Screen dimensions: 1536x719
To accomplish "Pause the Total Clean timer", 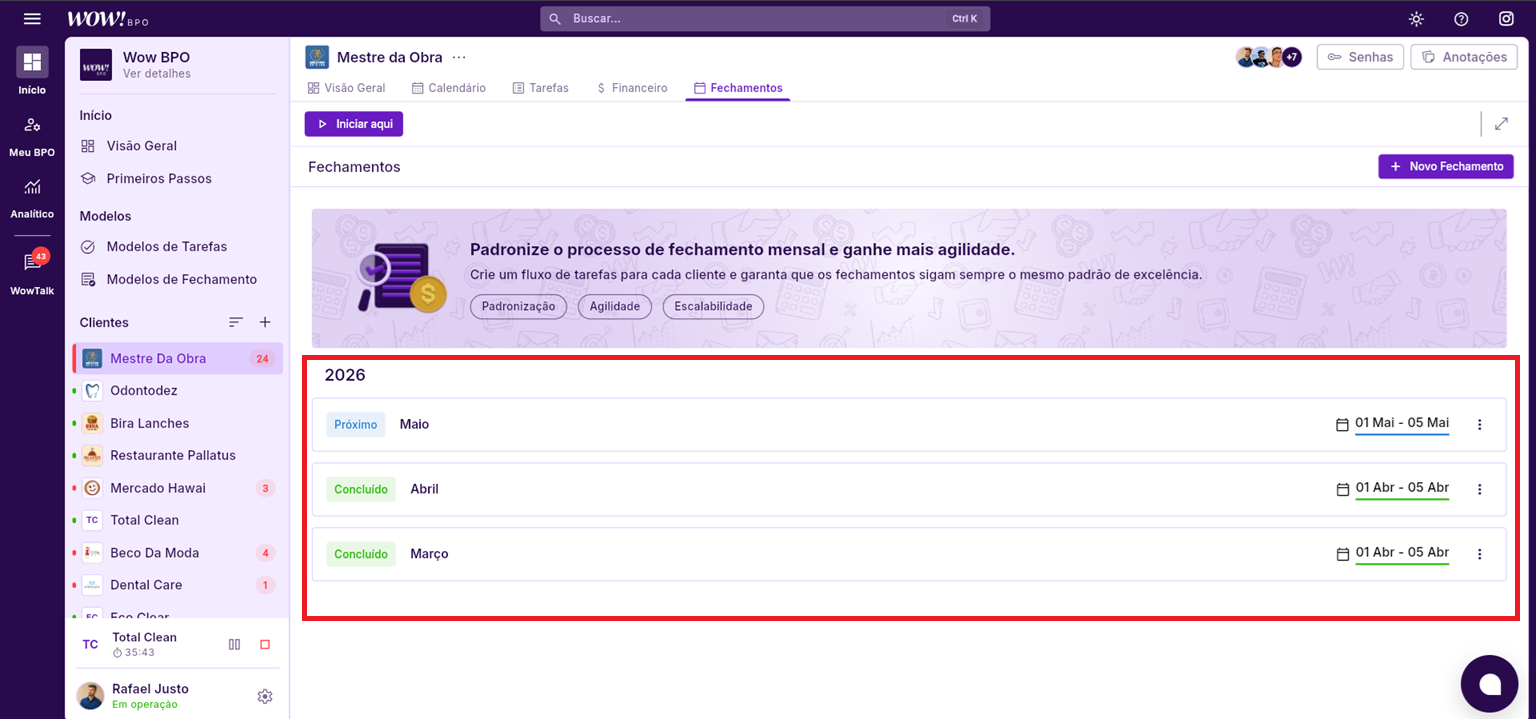I will point(234,645).
